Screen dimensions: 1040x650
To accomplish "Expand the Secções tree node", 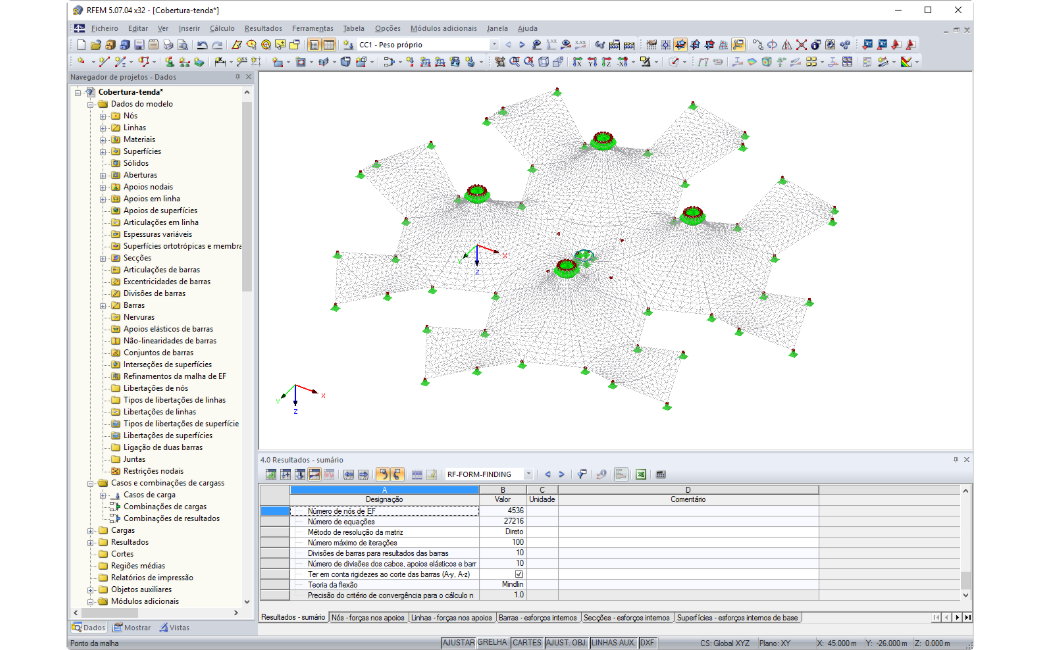I will (103, 258).
